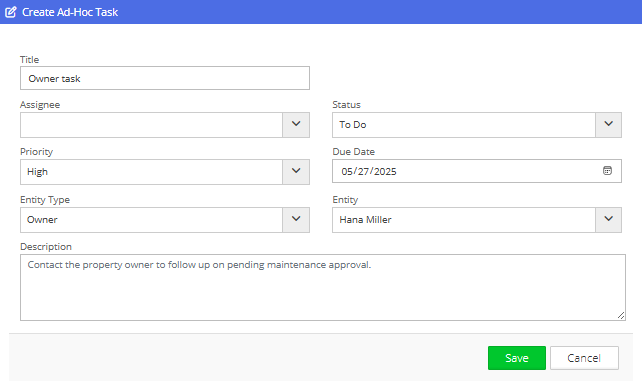Expand the Entity dropdown arrow
This screenshot has height=390, width=642.
[608, 220]
